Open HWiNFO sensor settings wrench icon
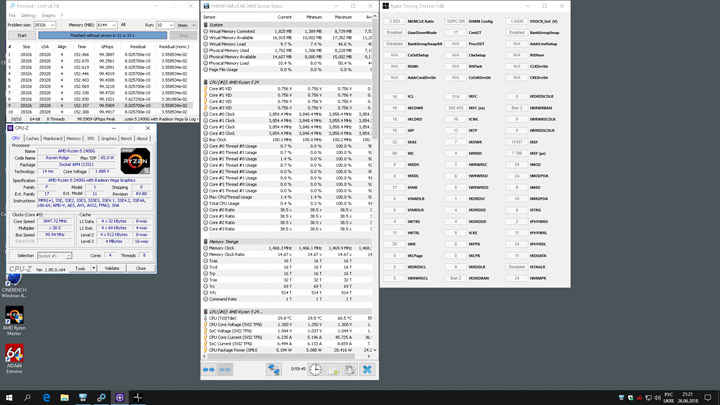The height and width of the screenshot is (405, 720). tap(349, 369)
